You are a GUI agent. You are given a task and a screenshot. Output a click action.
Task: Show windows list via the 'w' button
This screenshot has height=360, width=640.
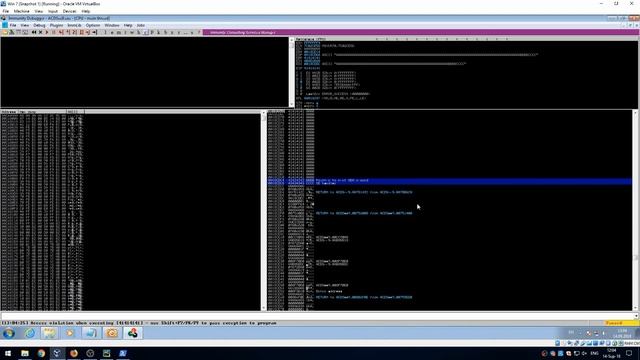[132, 32]
